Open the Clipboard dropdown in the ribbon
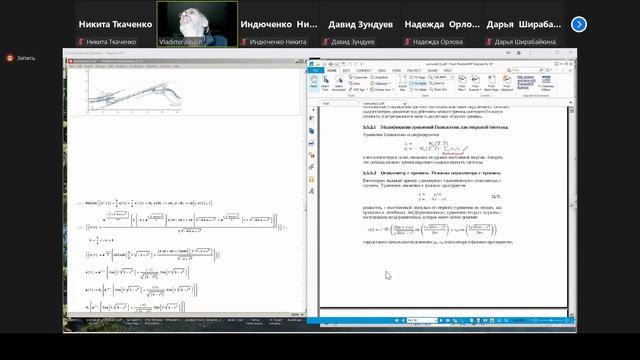This screenshot has height=360, width=640. coord(381,83)
